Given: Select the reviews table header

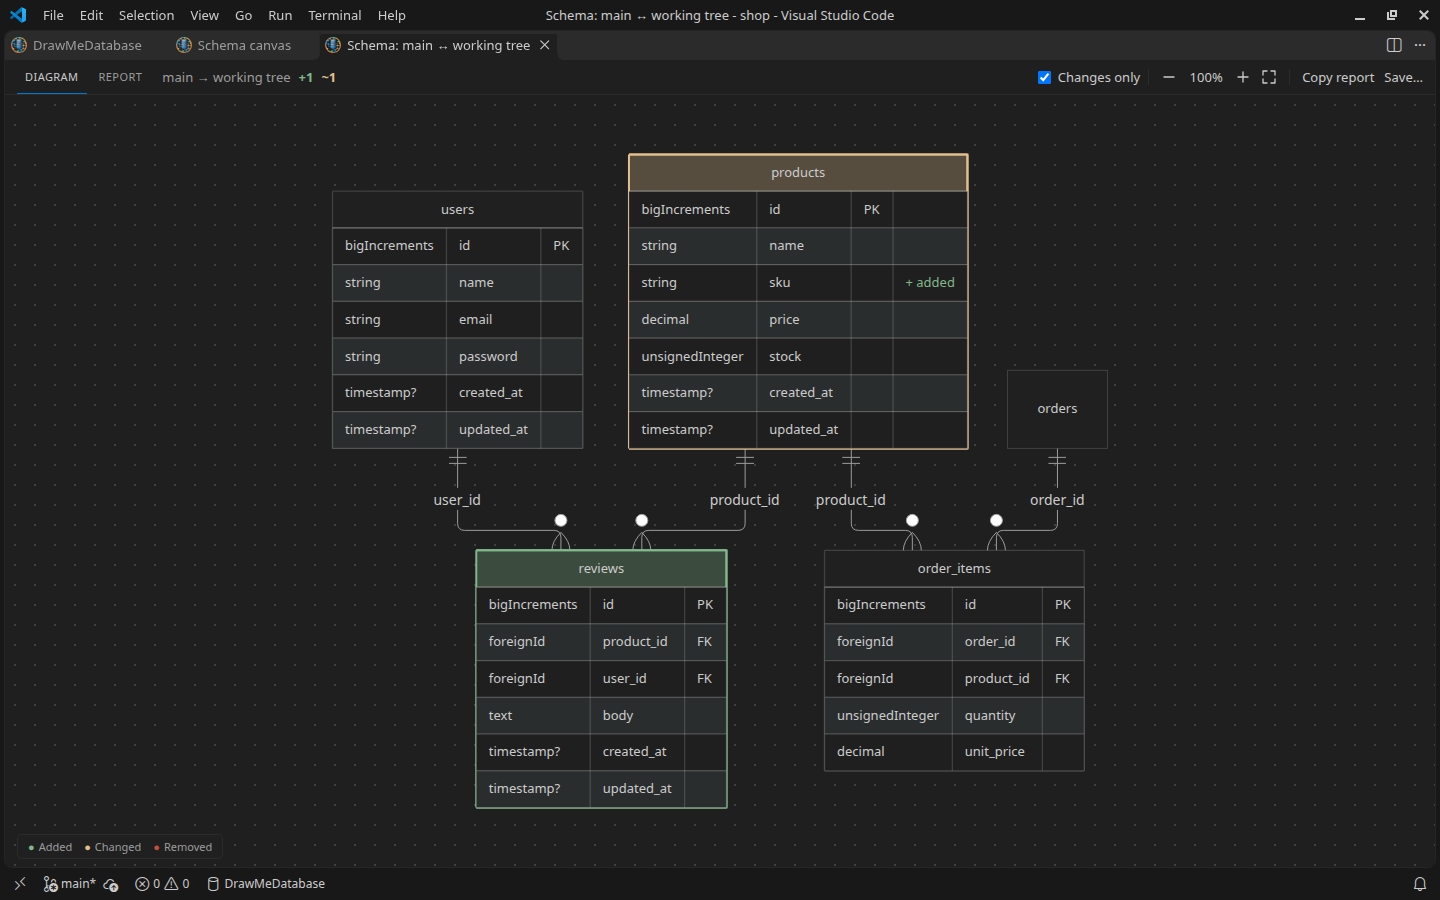Looking at the screenshot, I should [x=601, y=568].
